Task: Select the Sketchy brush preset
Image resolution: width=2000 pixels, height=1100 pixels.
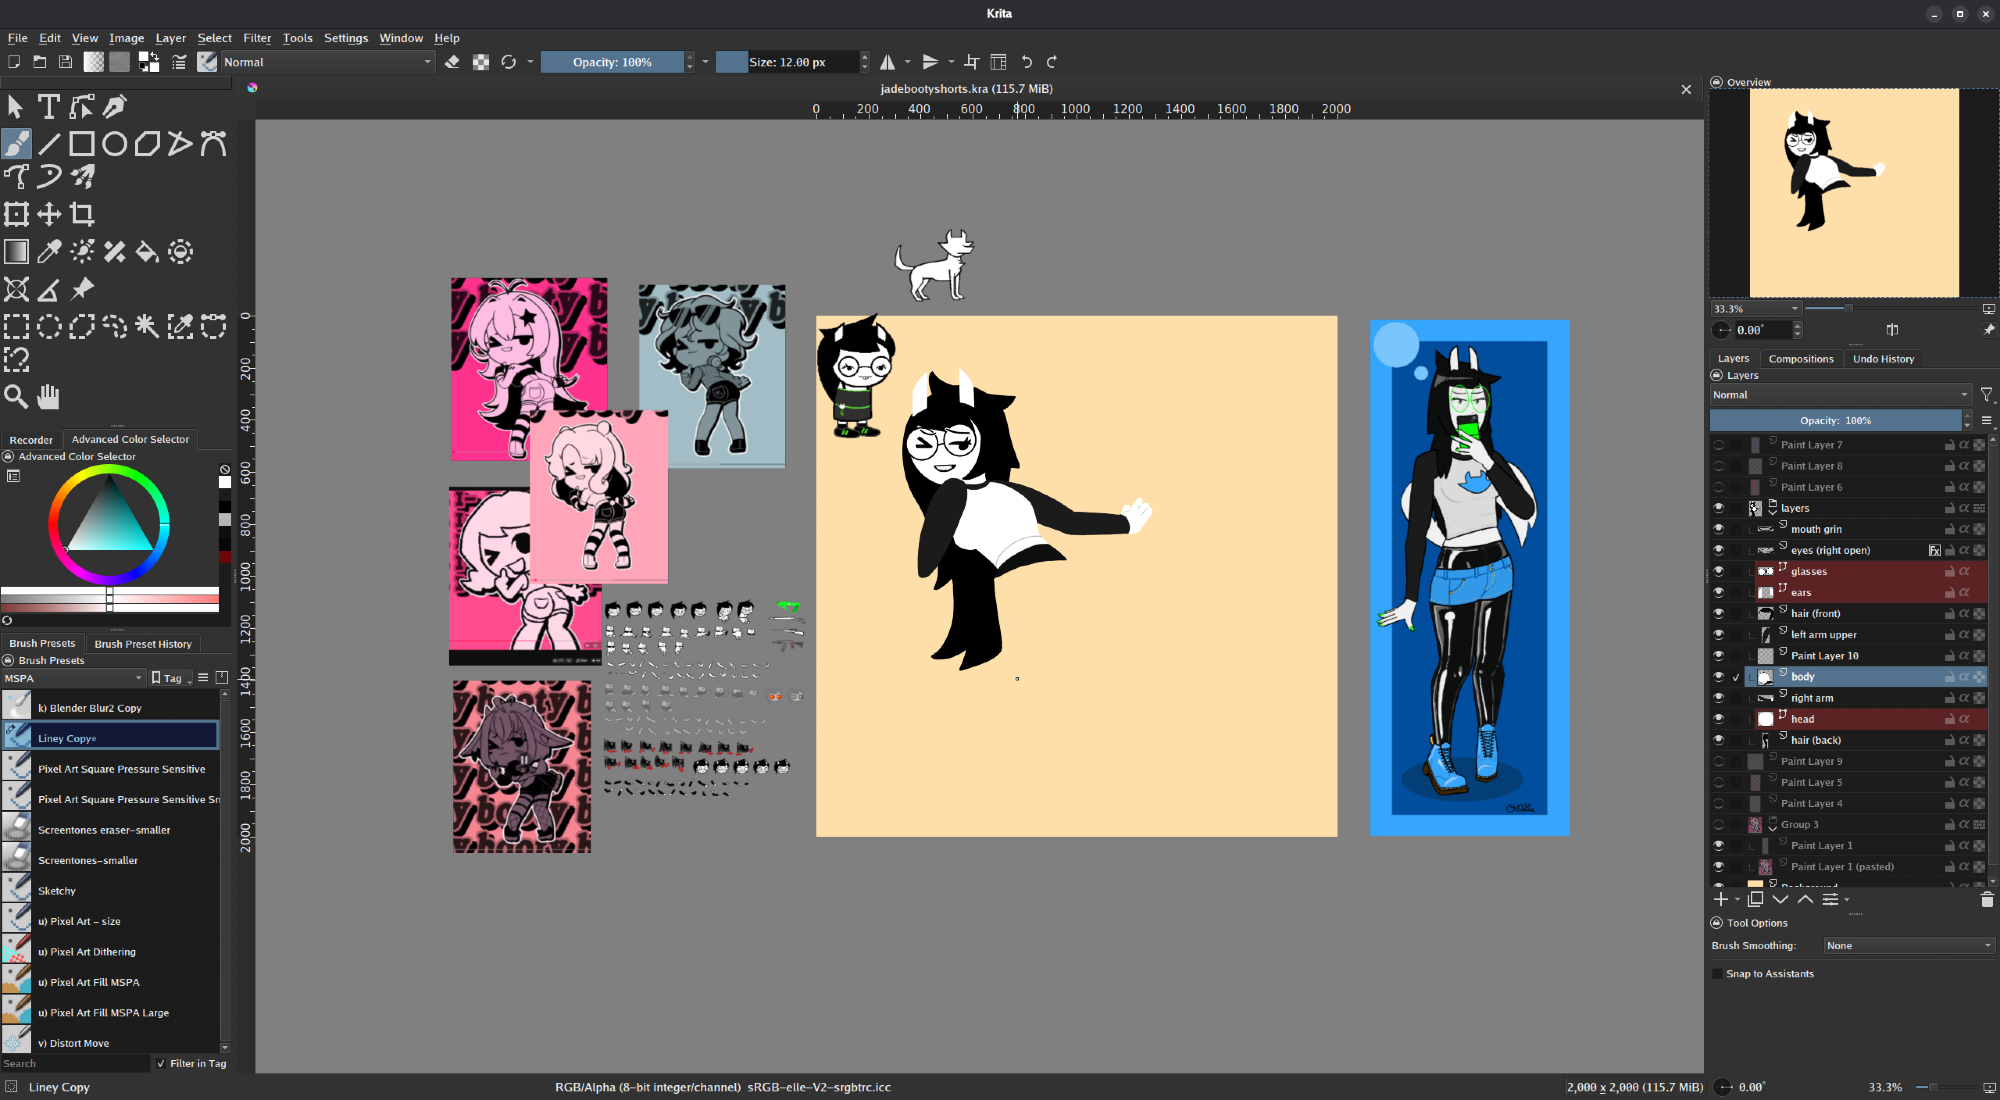Action: [57, 890]
